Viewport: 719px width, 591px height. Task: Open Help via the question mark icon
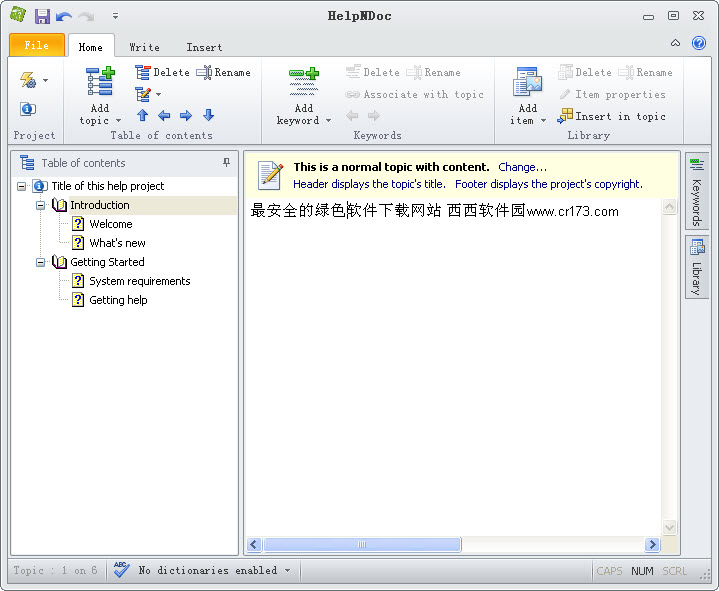pos(699,43)
